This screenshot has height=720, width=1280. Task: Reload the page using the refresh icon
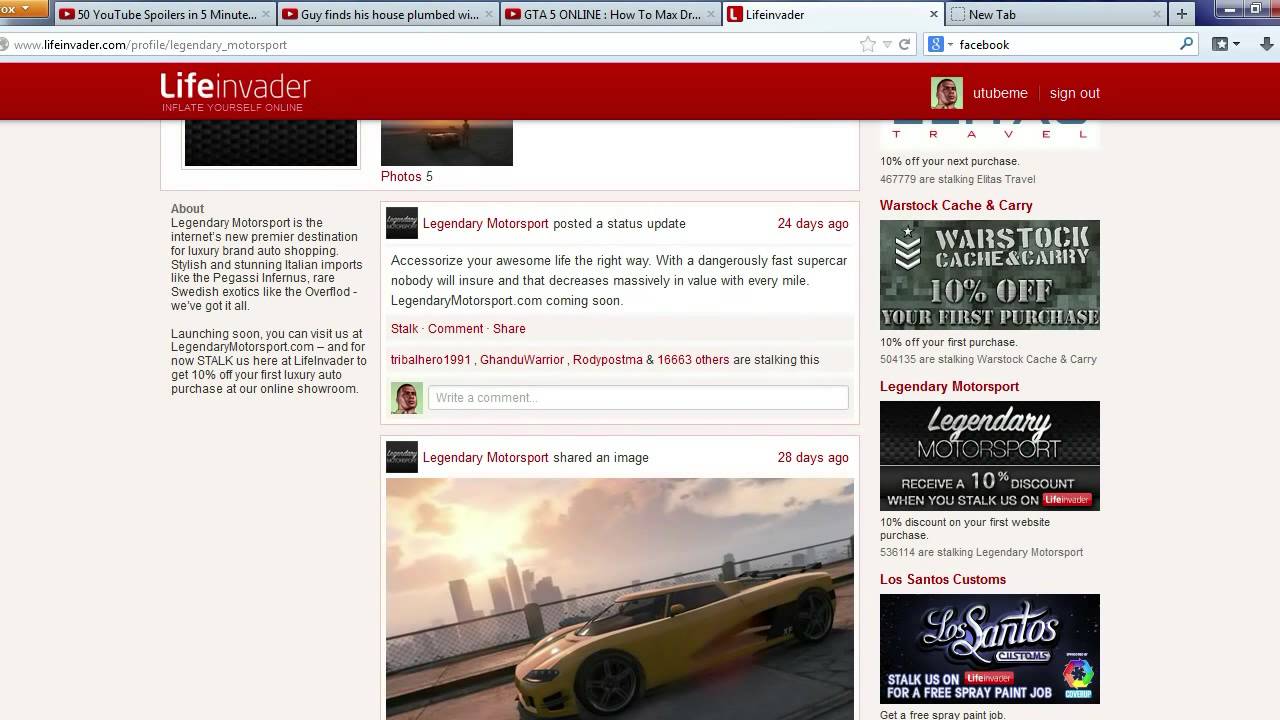[x=904, y=44]
